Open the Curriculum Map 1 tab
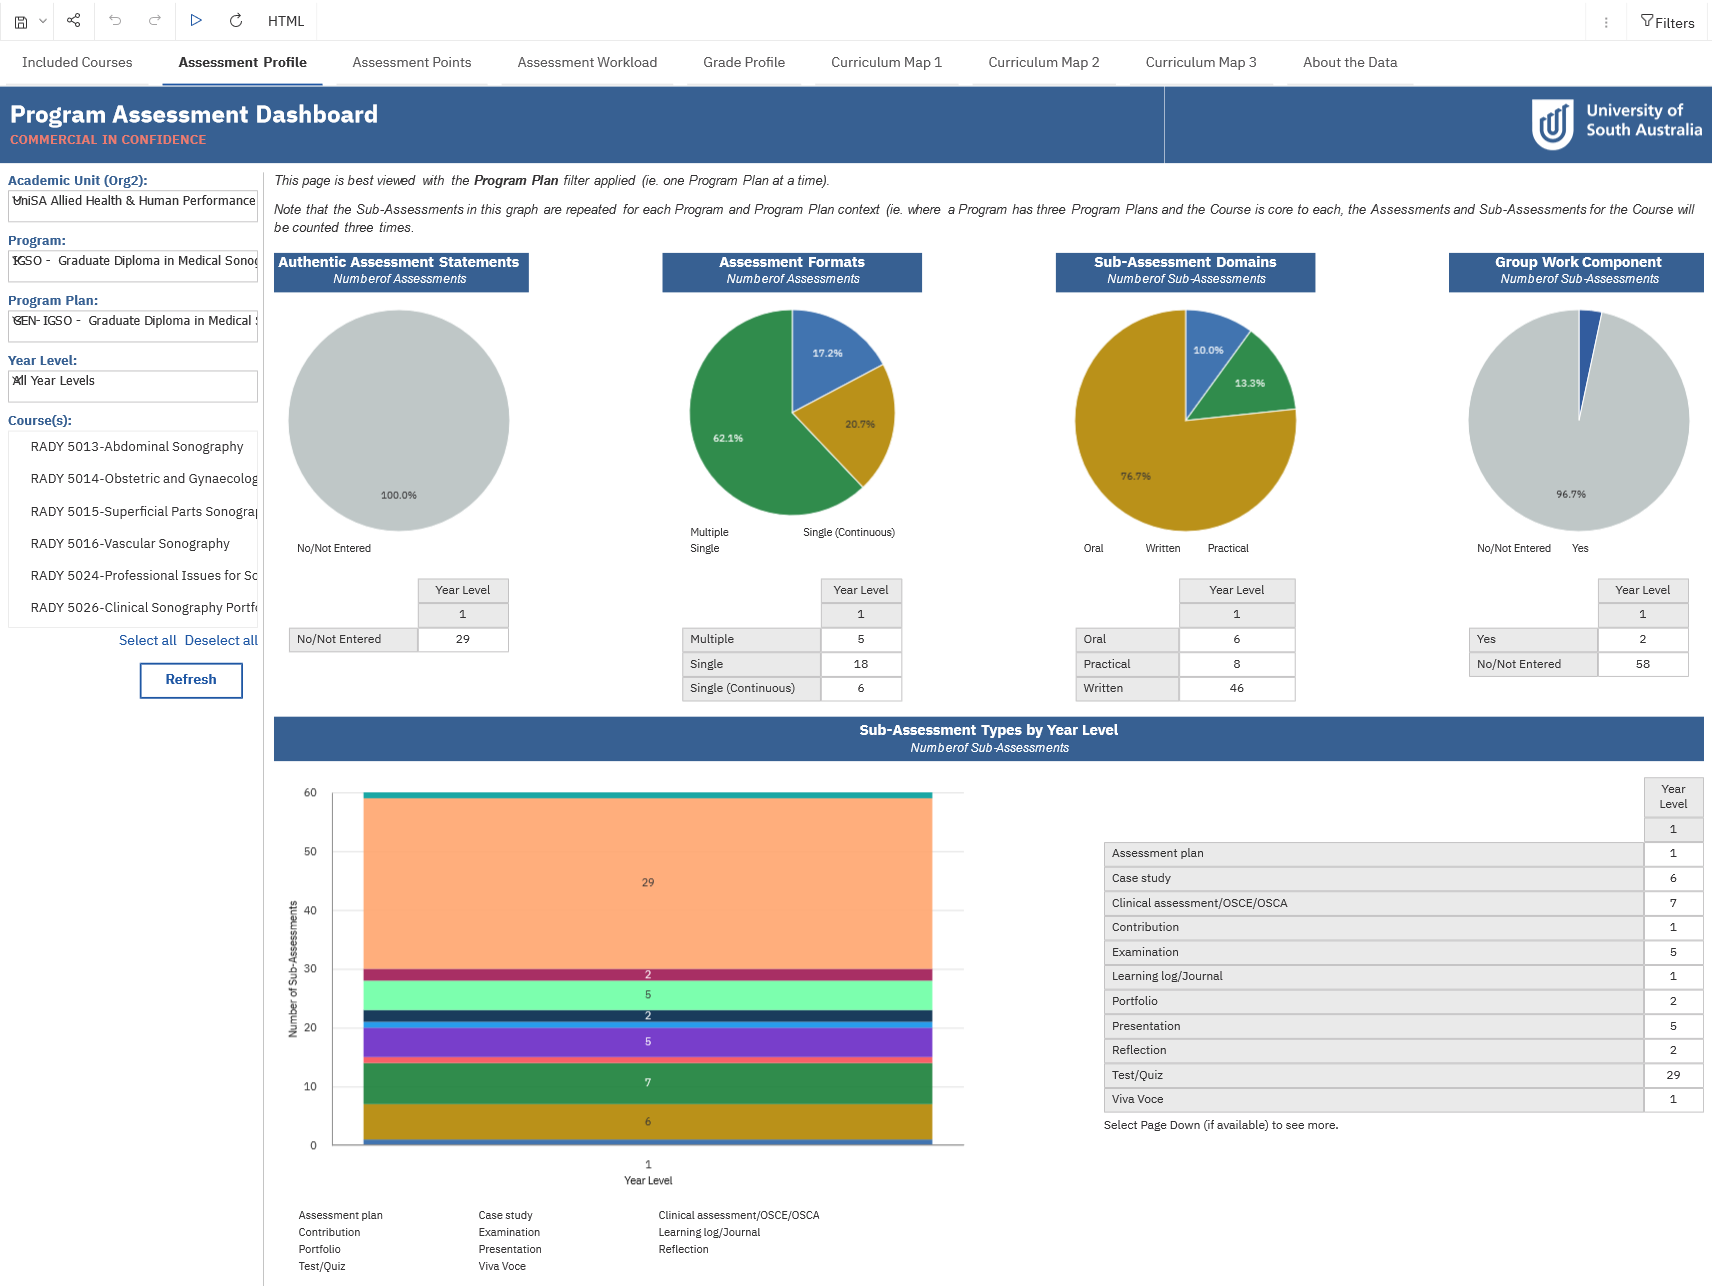 [x=886, y=62]
